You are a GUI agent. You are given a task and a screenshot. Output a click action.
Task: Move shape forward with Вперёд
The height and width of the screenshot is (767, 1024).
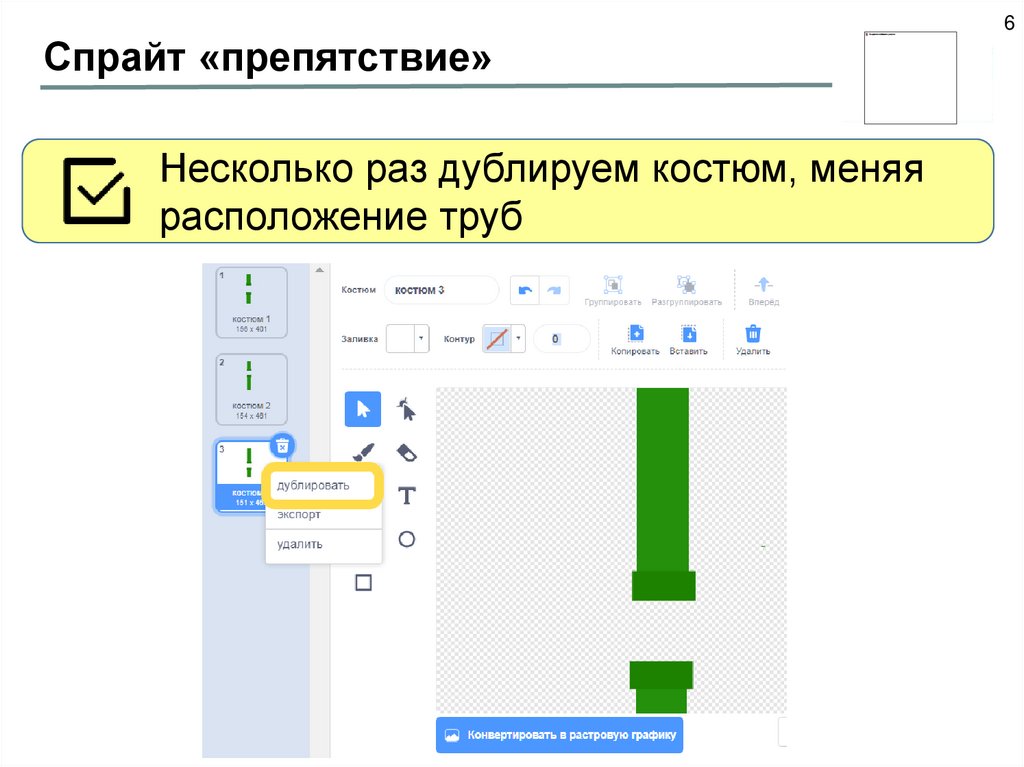[x=763, y=291]
